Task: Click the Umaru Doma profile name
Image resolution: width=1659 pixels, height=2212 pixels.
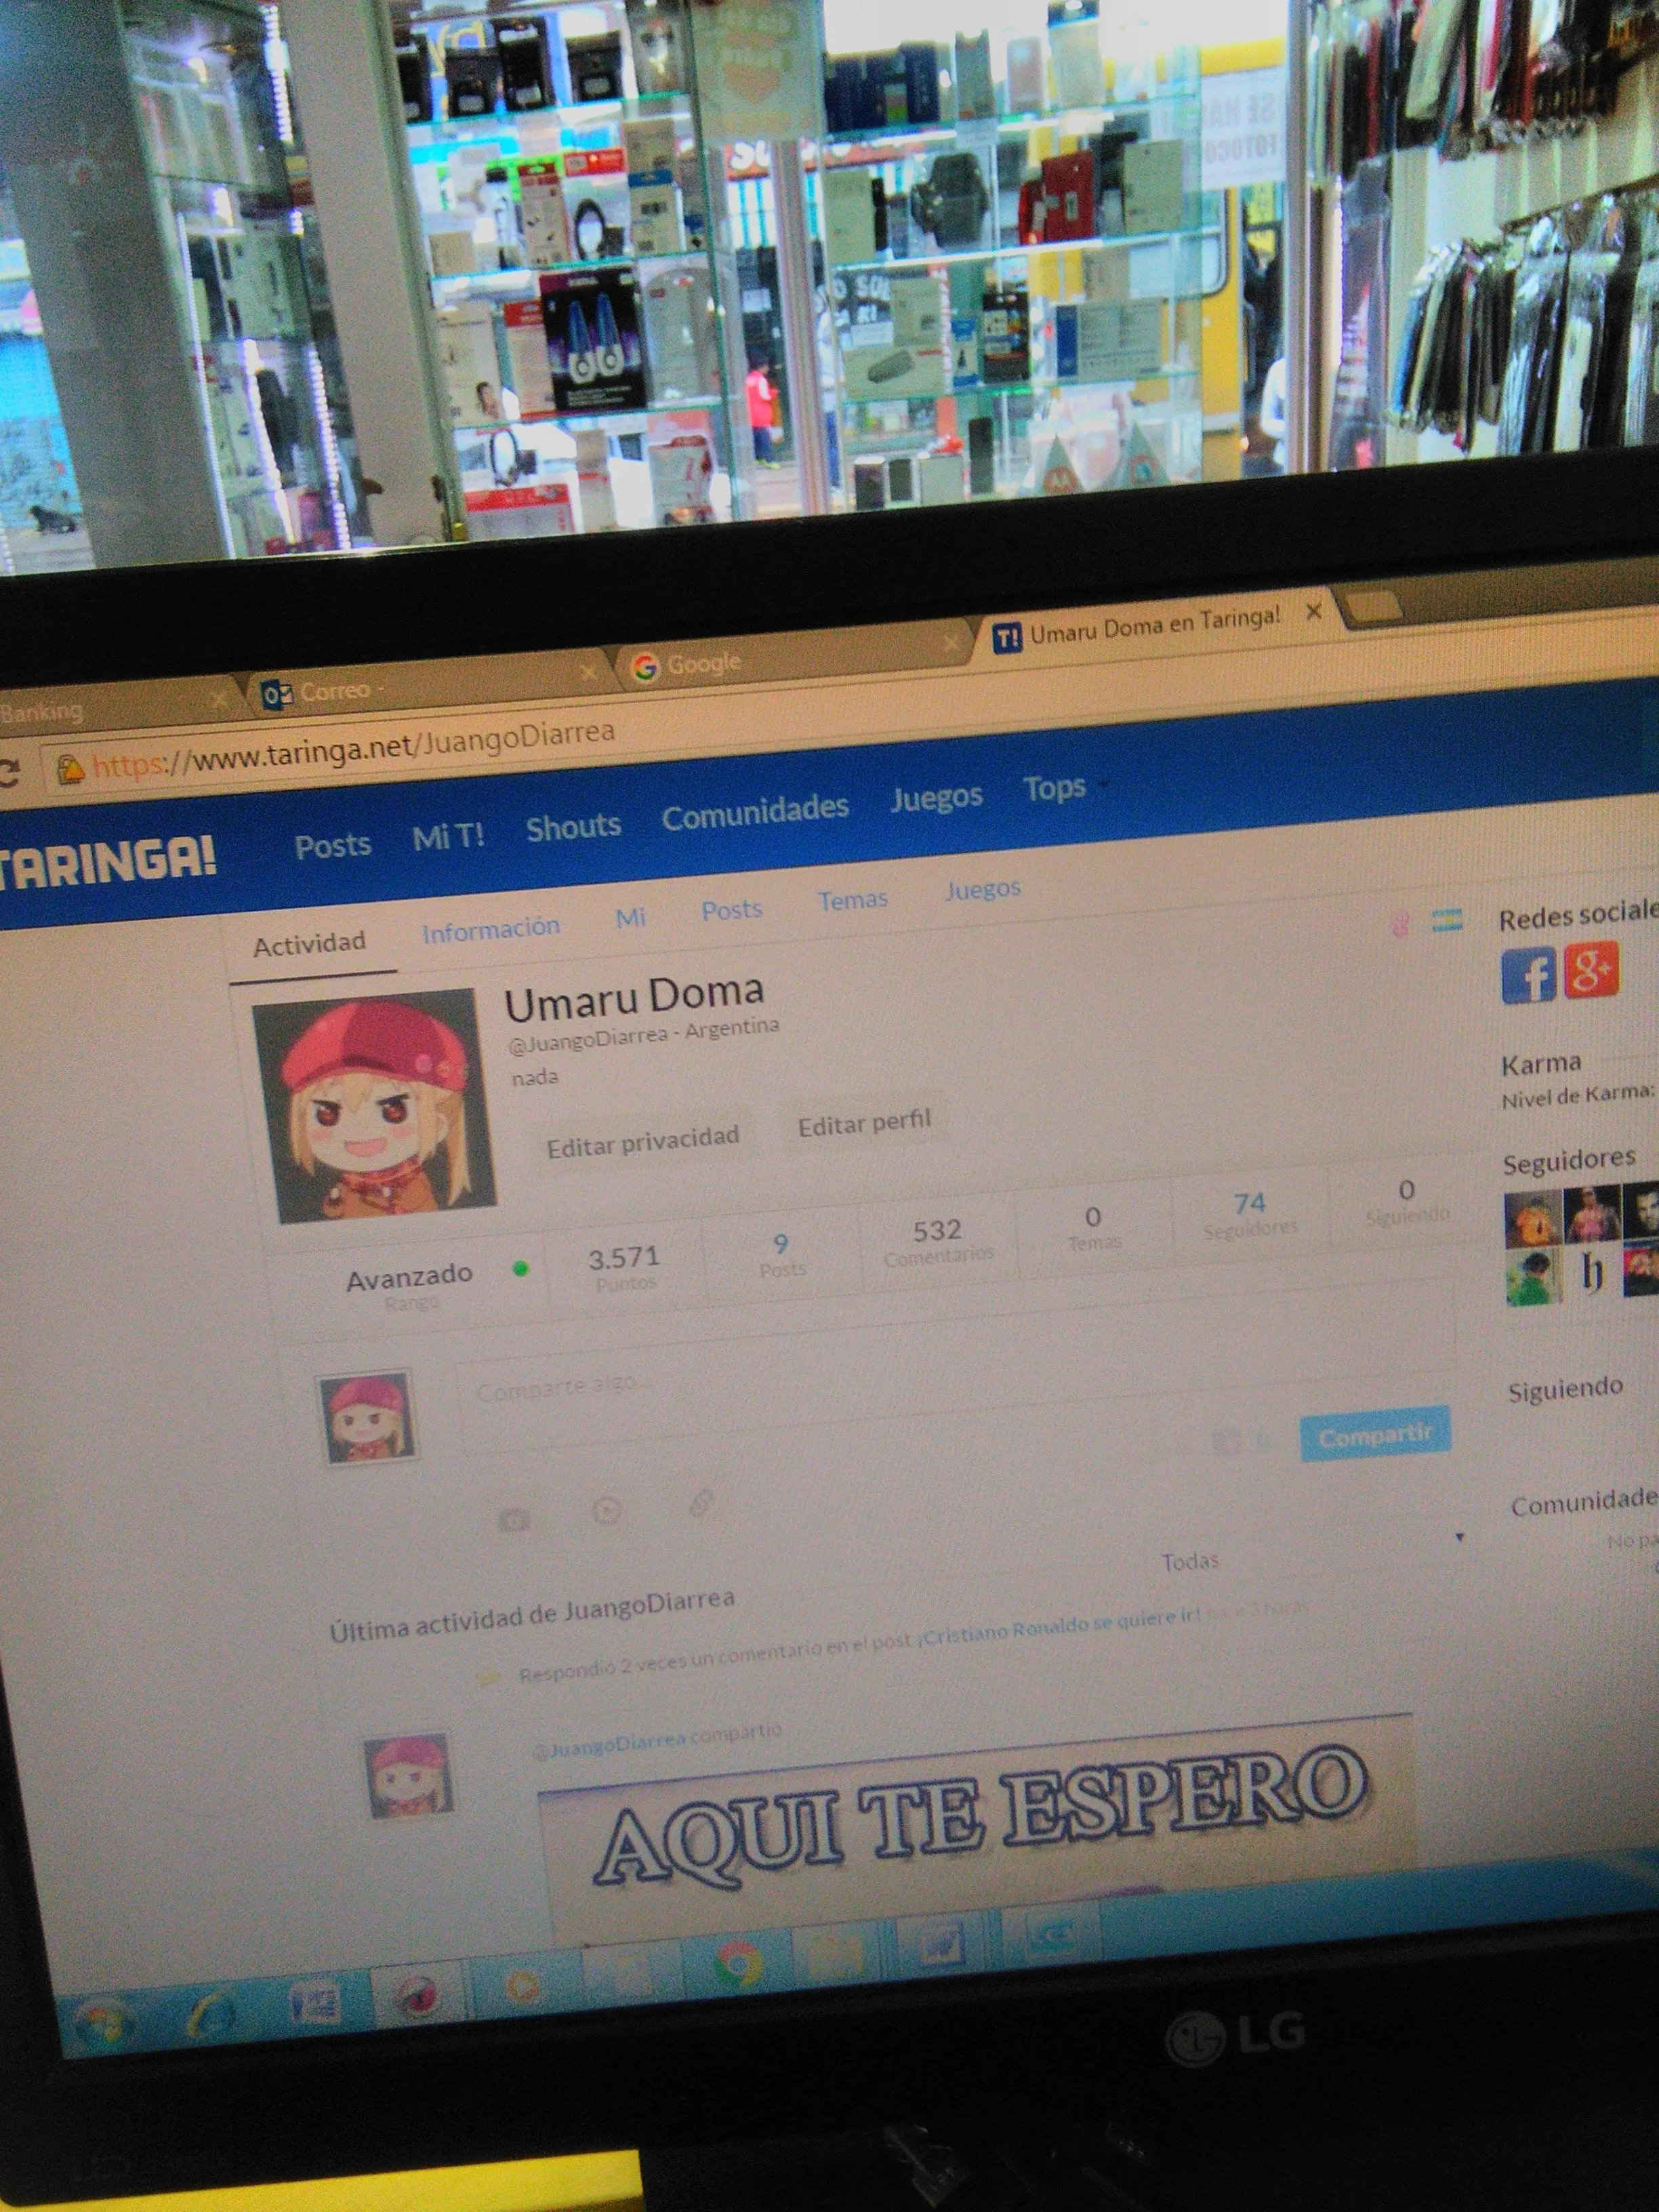Action: pyautogui.click(x=634, y=996)
